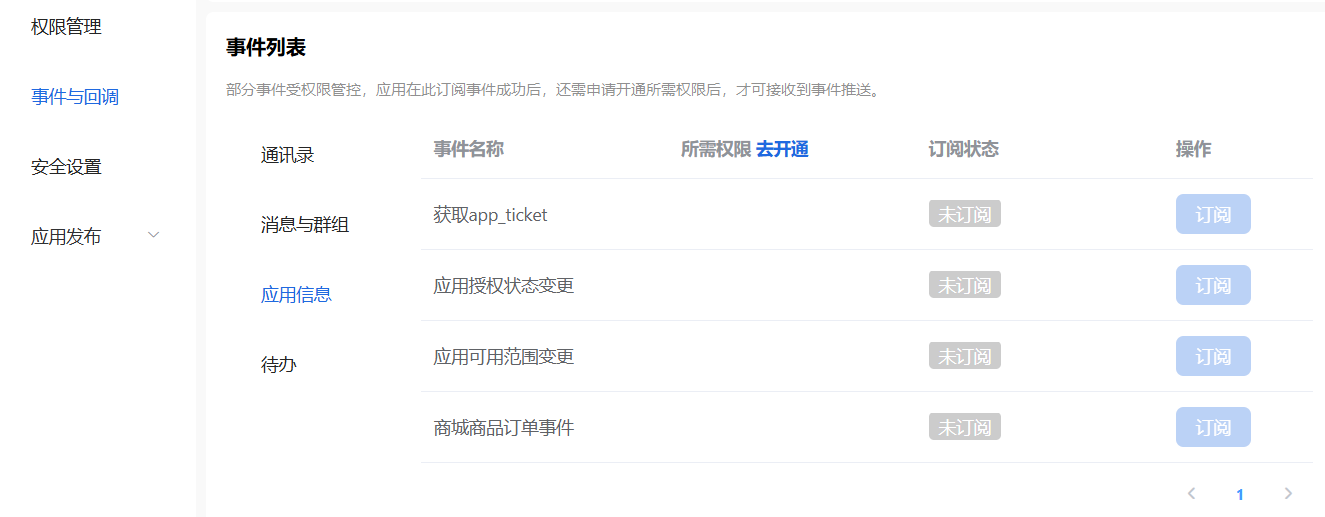Screen dimensions: 1325x517
Task: Switch to the 待办 event category
Action: pos(279,365)
